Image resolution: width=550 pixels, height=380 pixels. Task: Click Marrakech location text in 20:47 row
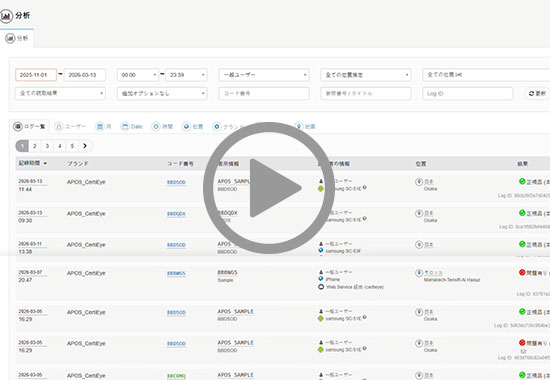(452, 280)
